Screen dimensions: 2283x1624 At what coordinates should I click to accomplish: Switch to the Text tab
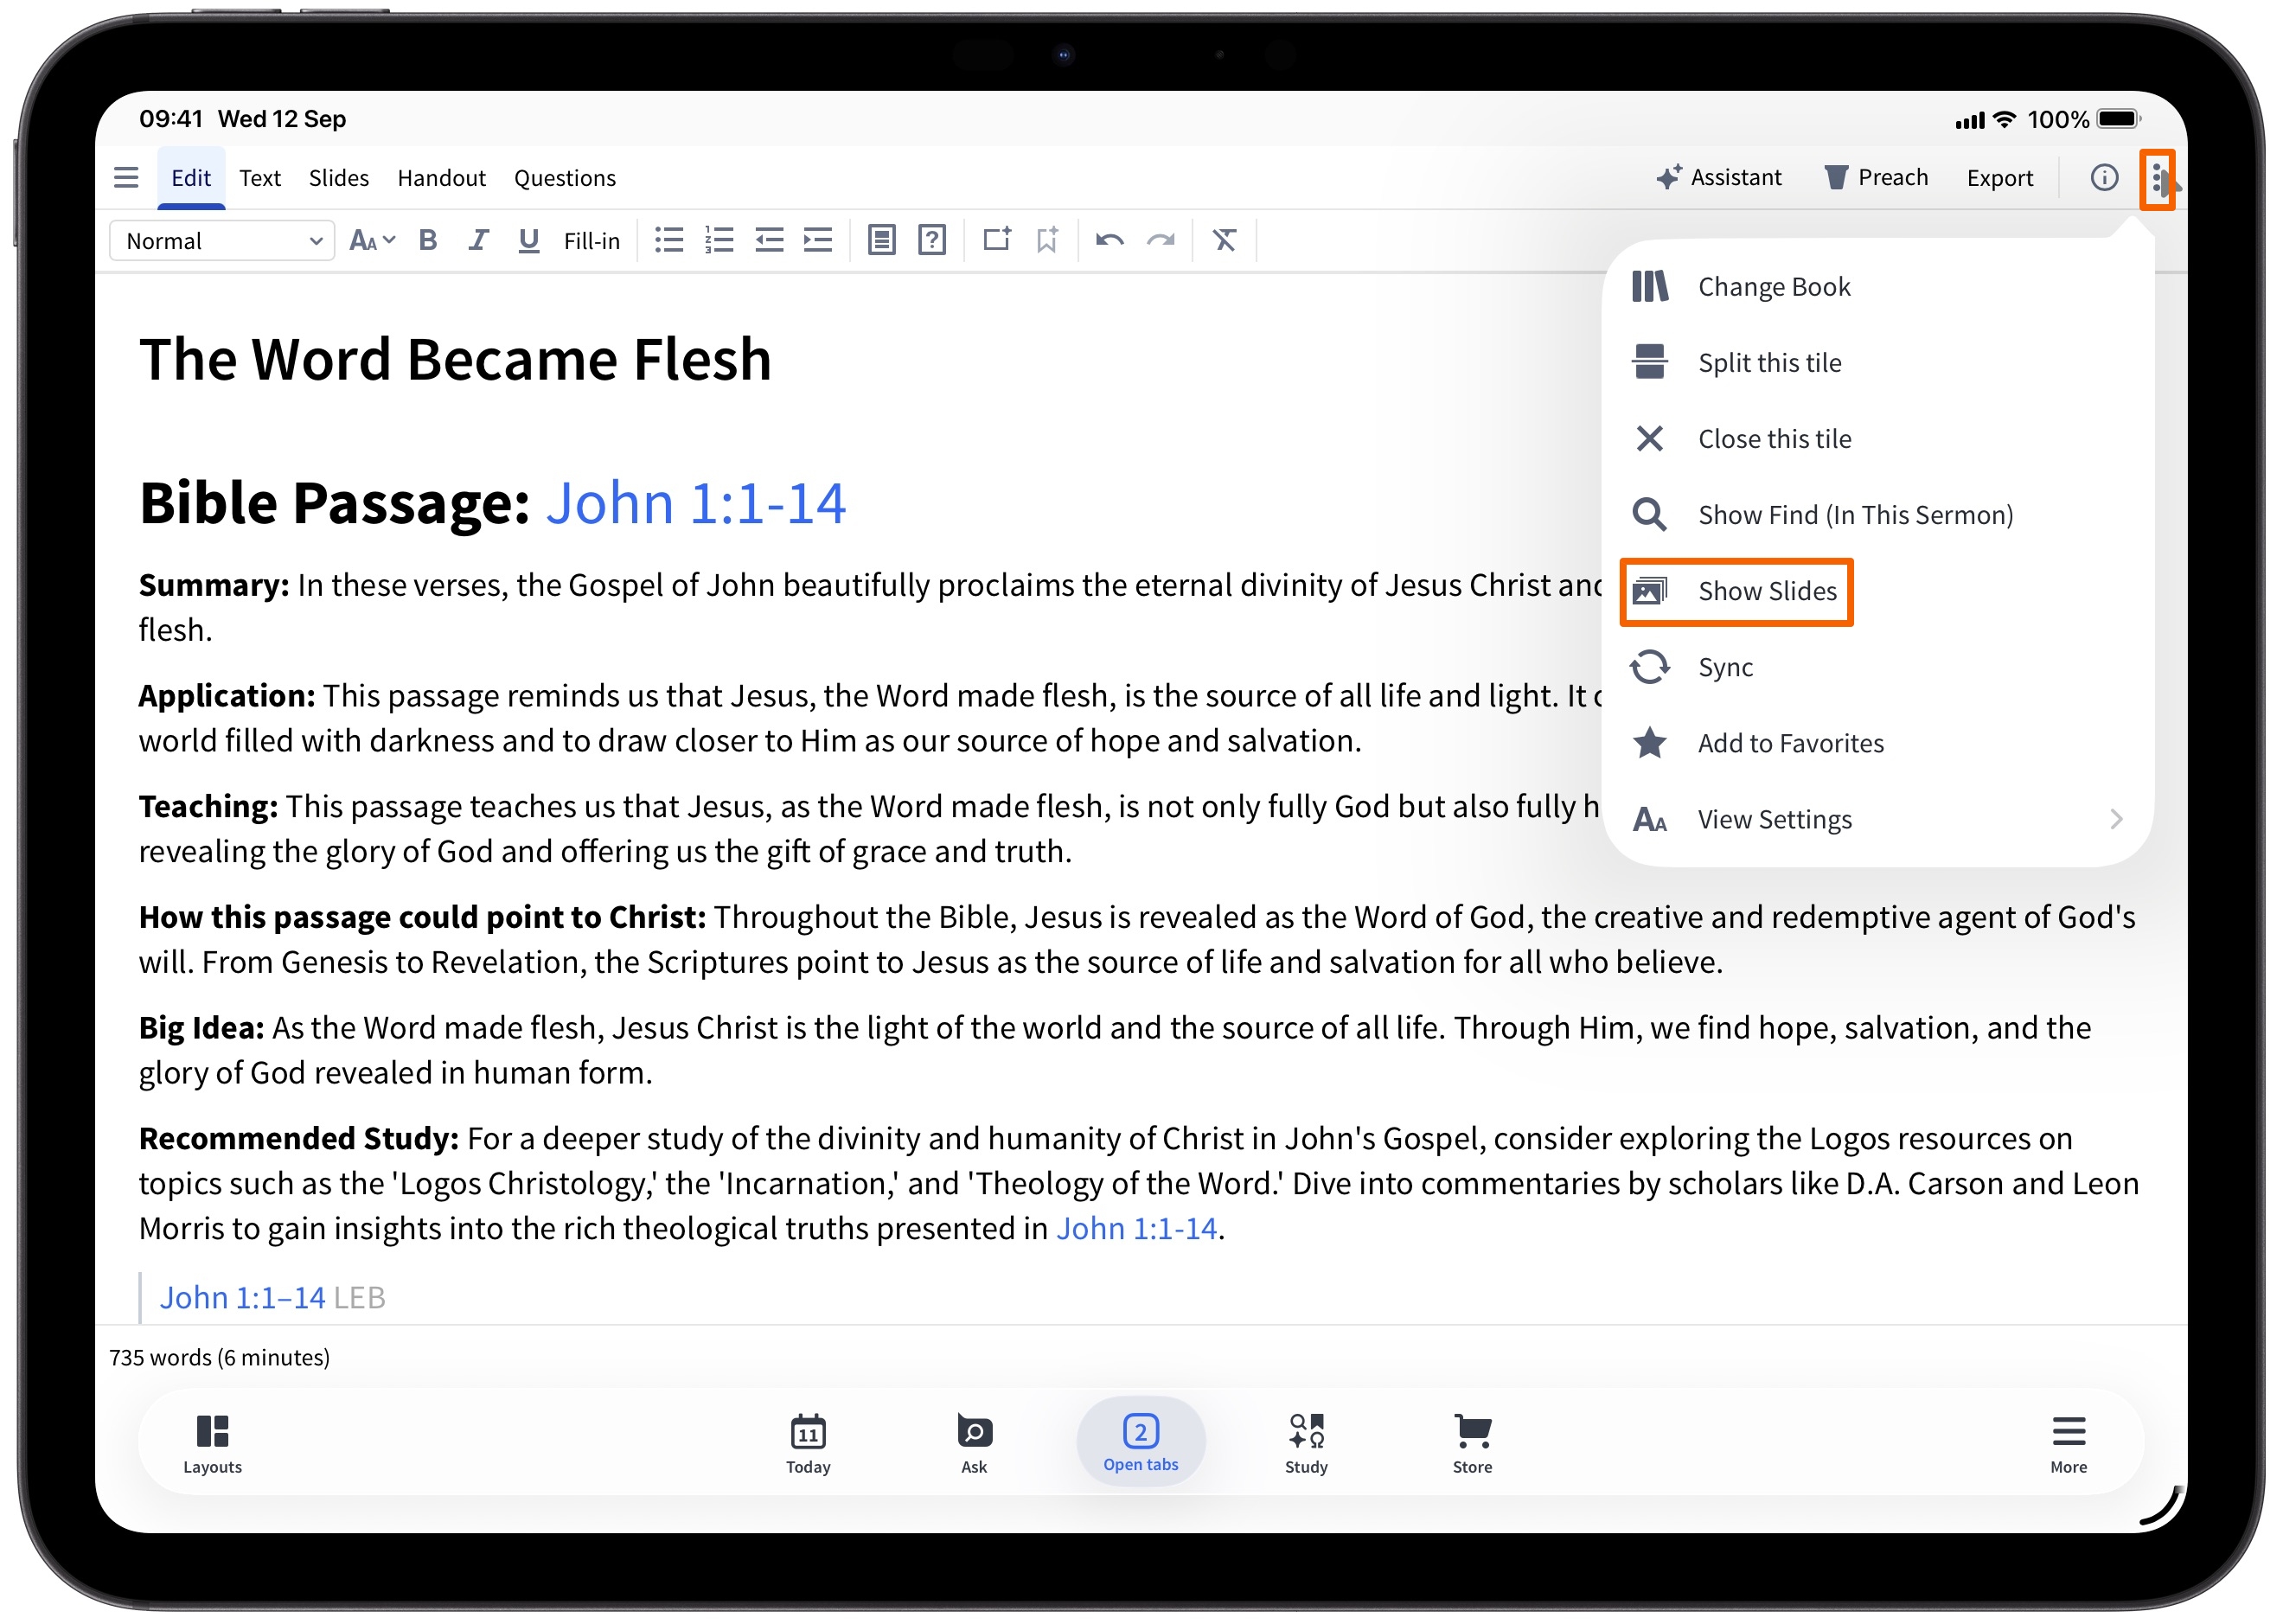tap(260, 178)
